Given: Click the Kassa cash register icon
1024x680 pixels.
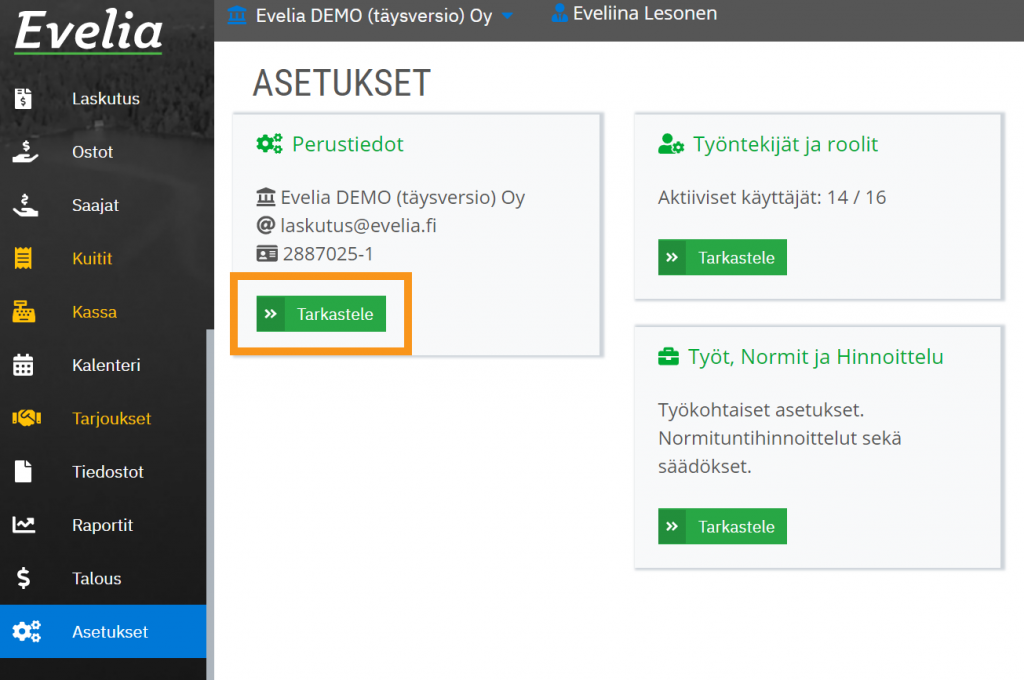Looking at the screenshot, I should tap(24, 312).
